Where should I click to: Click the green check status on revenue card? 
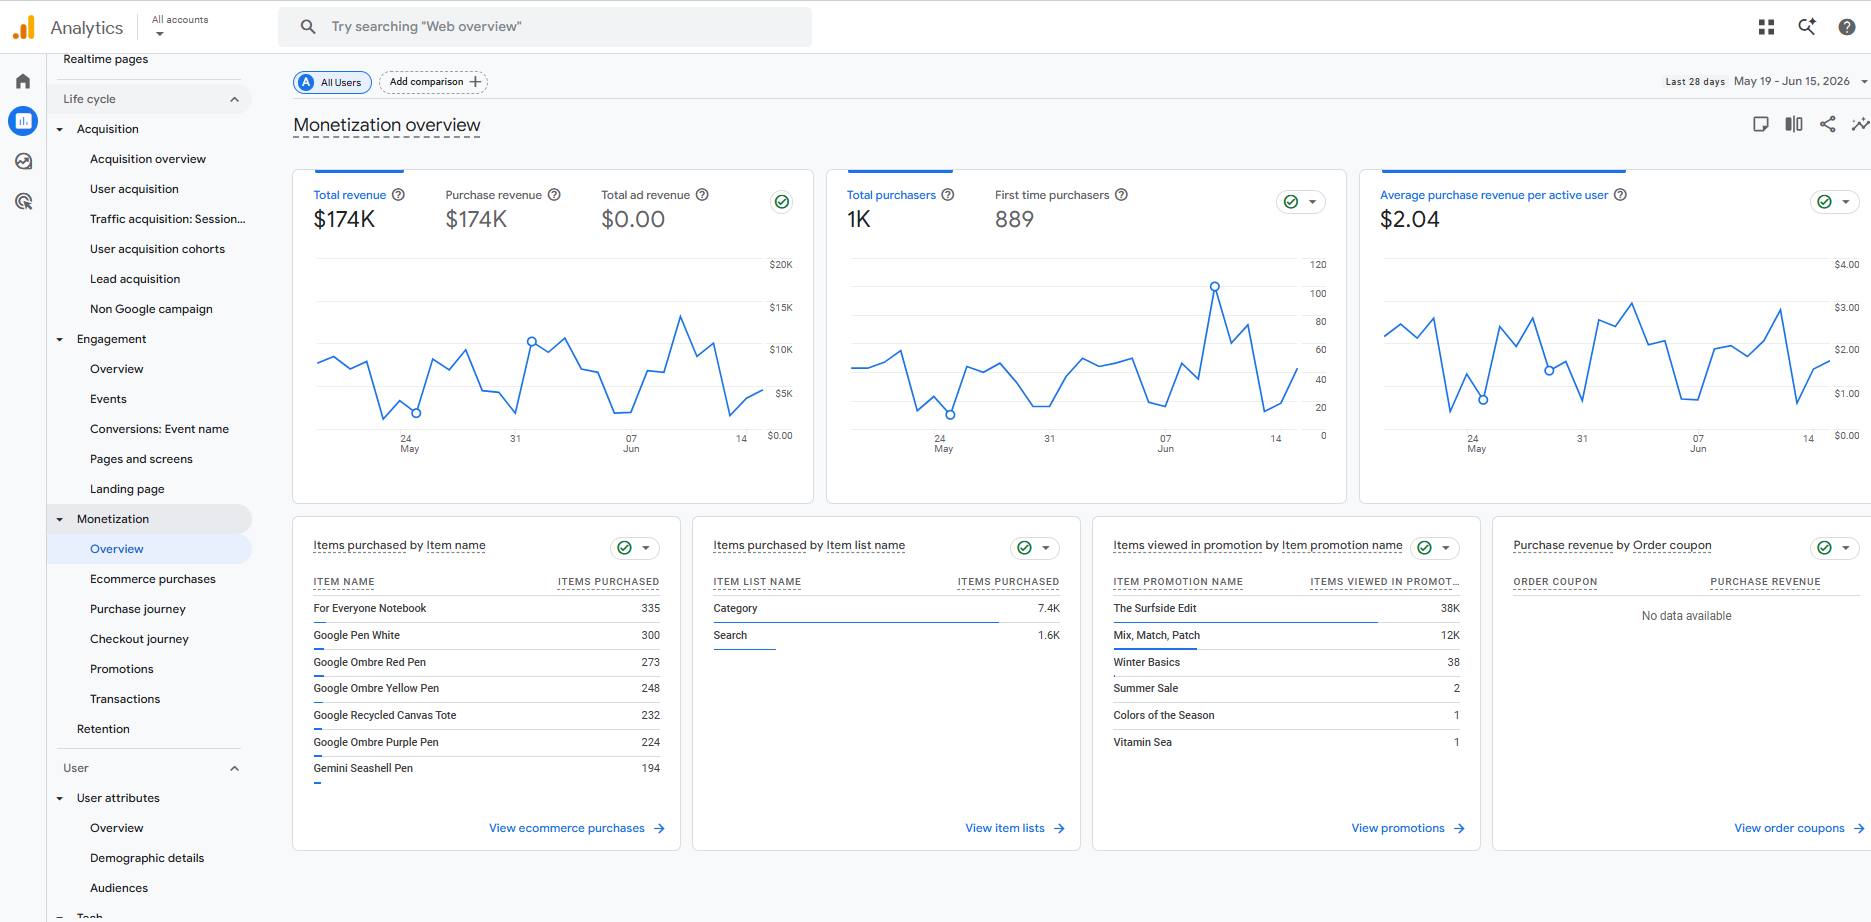pyautogui.click(x=782, y=202)
